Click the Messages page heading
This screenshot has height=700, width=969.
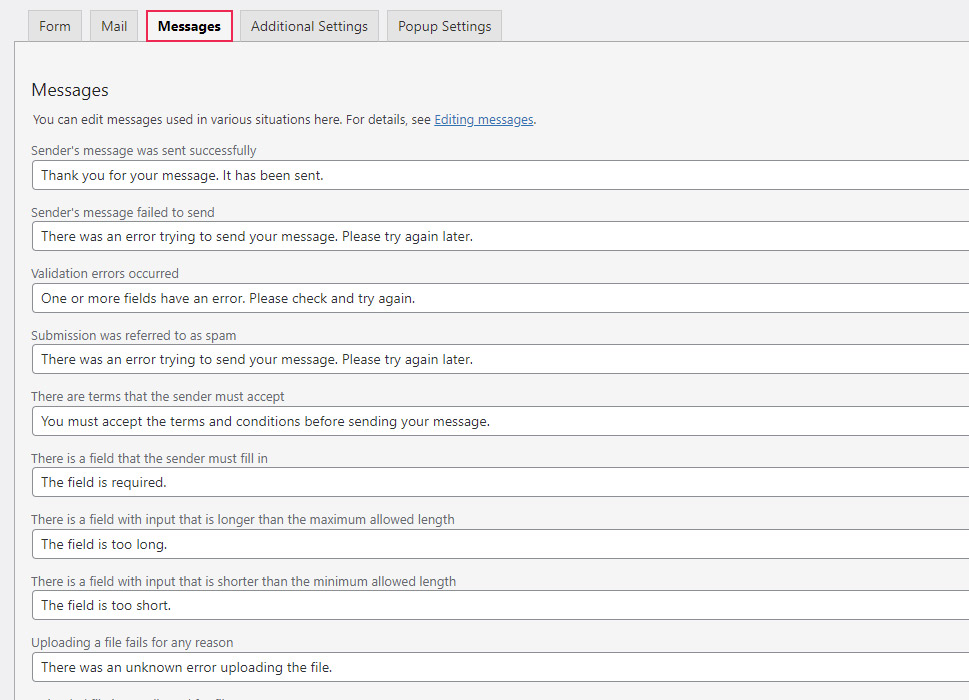coord(69,90)
